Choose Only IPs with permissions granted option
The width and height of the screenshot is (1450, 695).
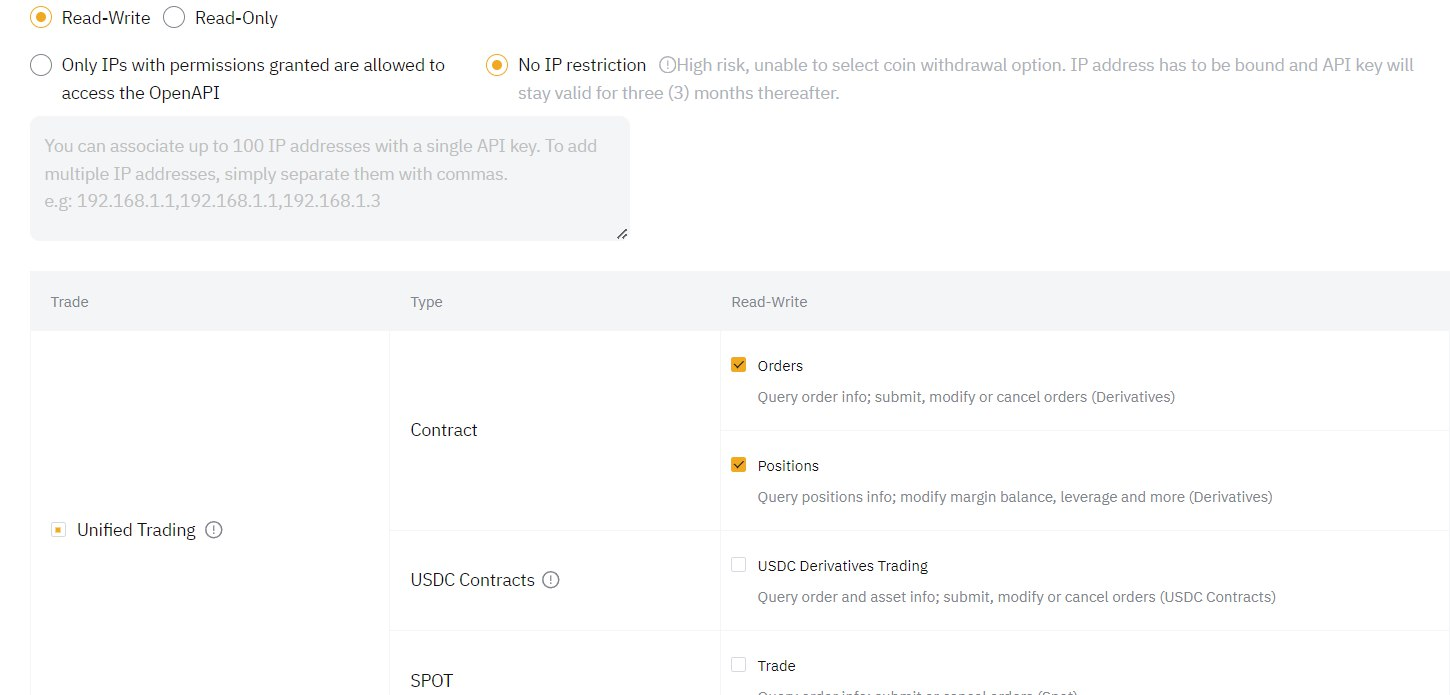click(x=41, y=66)
